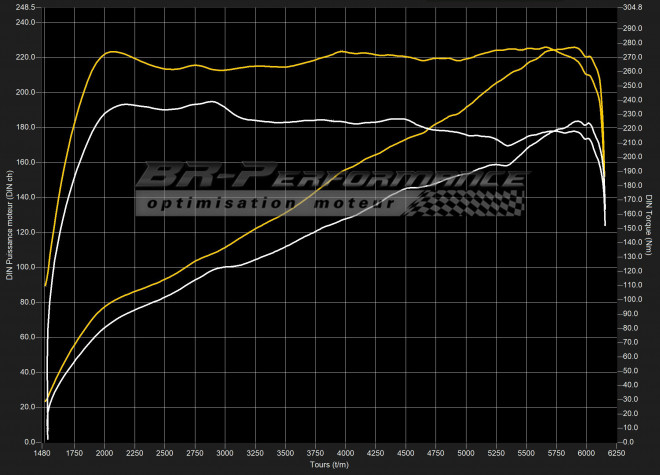Viewport: 660px width, 475px height.
Task: Select the 'DIN Puissance moteur (DIN ch)' axis title
Action: pos(9,225)
